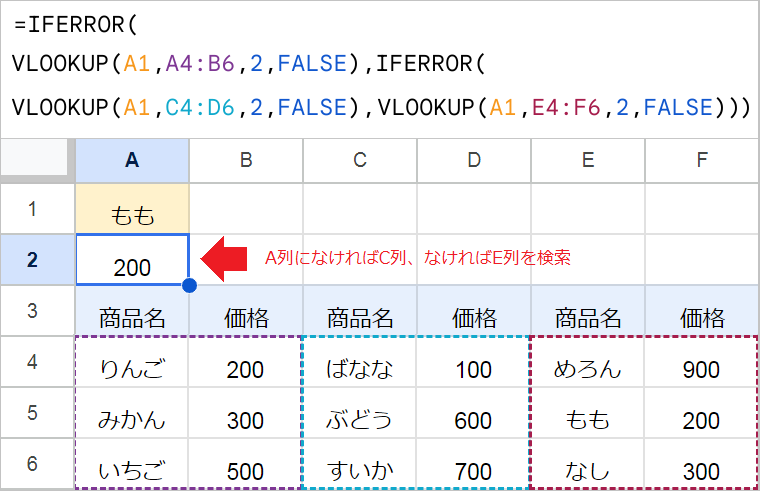Select column E header
This screenshot has width=760, height=493.
(588, 160)
